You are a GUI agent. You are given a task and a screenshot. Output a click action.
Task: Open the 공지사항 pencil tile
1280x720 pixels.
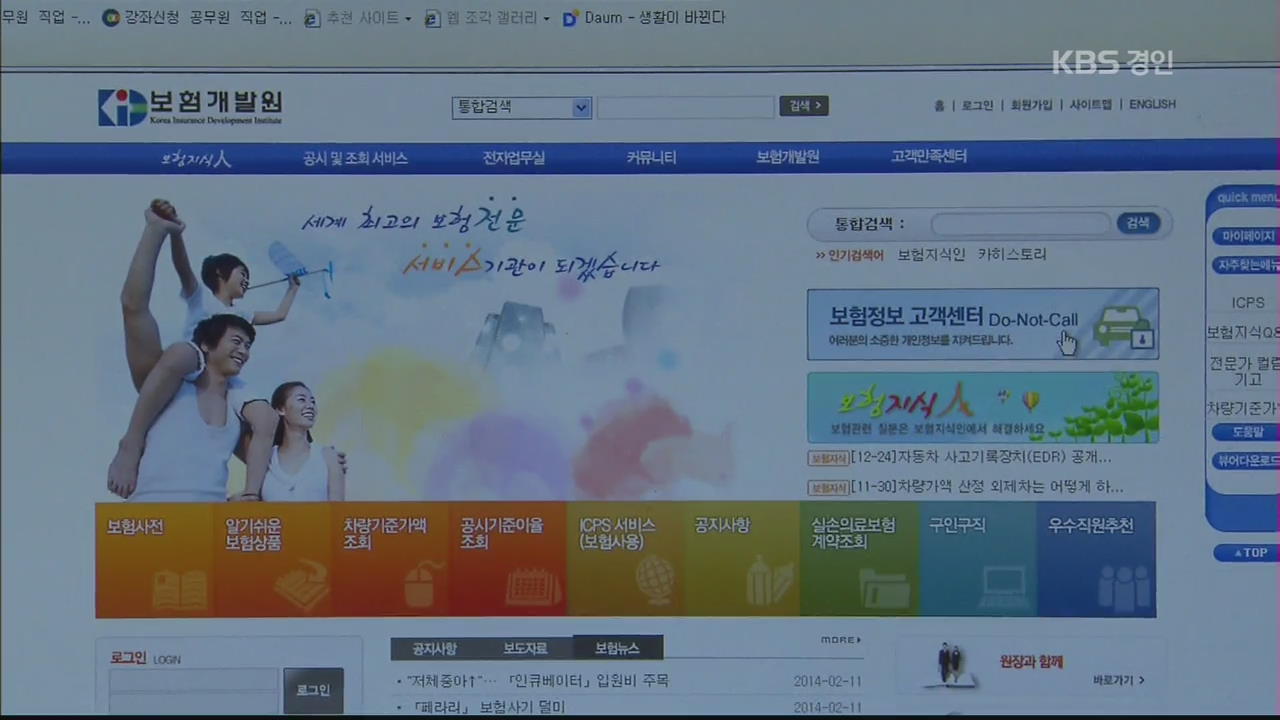click(x=742, y=560)
